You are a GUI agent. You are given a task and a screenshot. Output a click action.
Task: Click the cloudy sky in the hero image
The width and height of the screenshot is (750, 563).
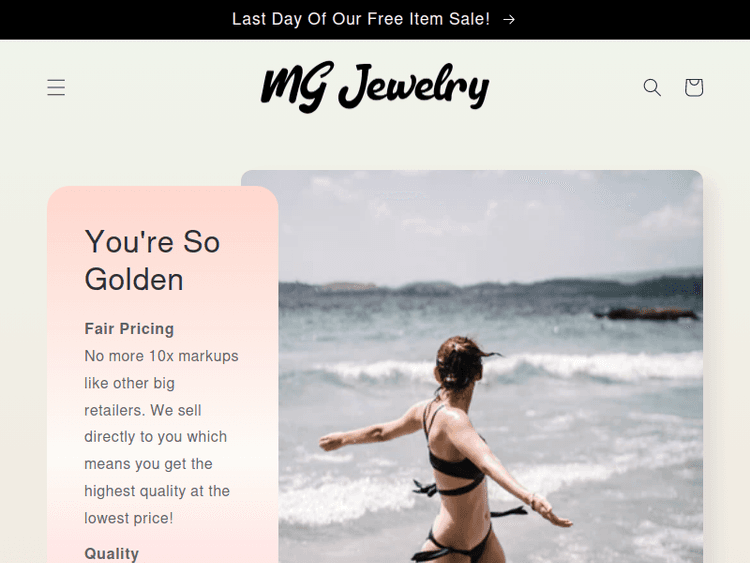pyautogui.click(x=472, y=225)
